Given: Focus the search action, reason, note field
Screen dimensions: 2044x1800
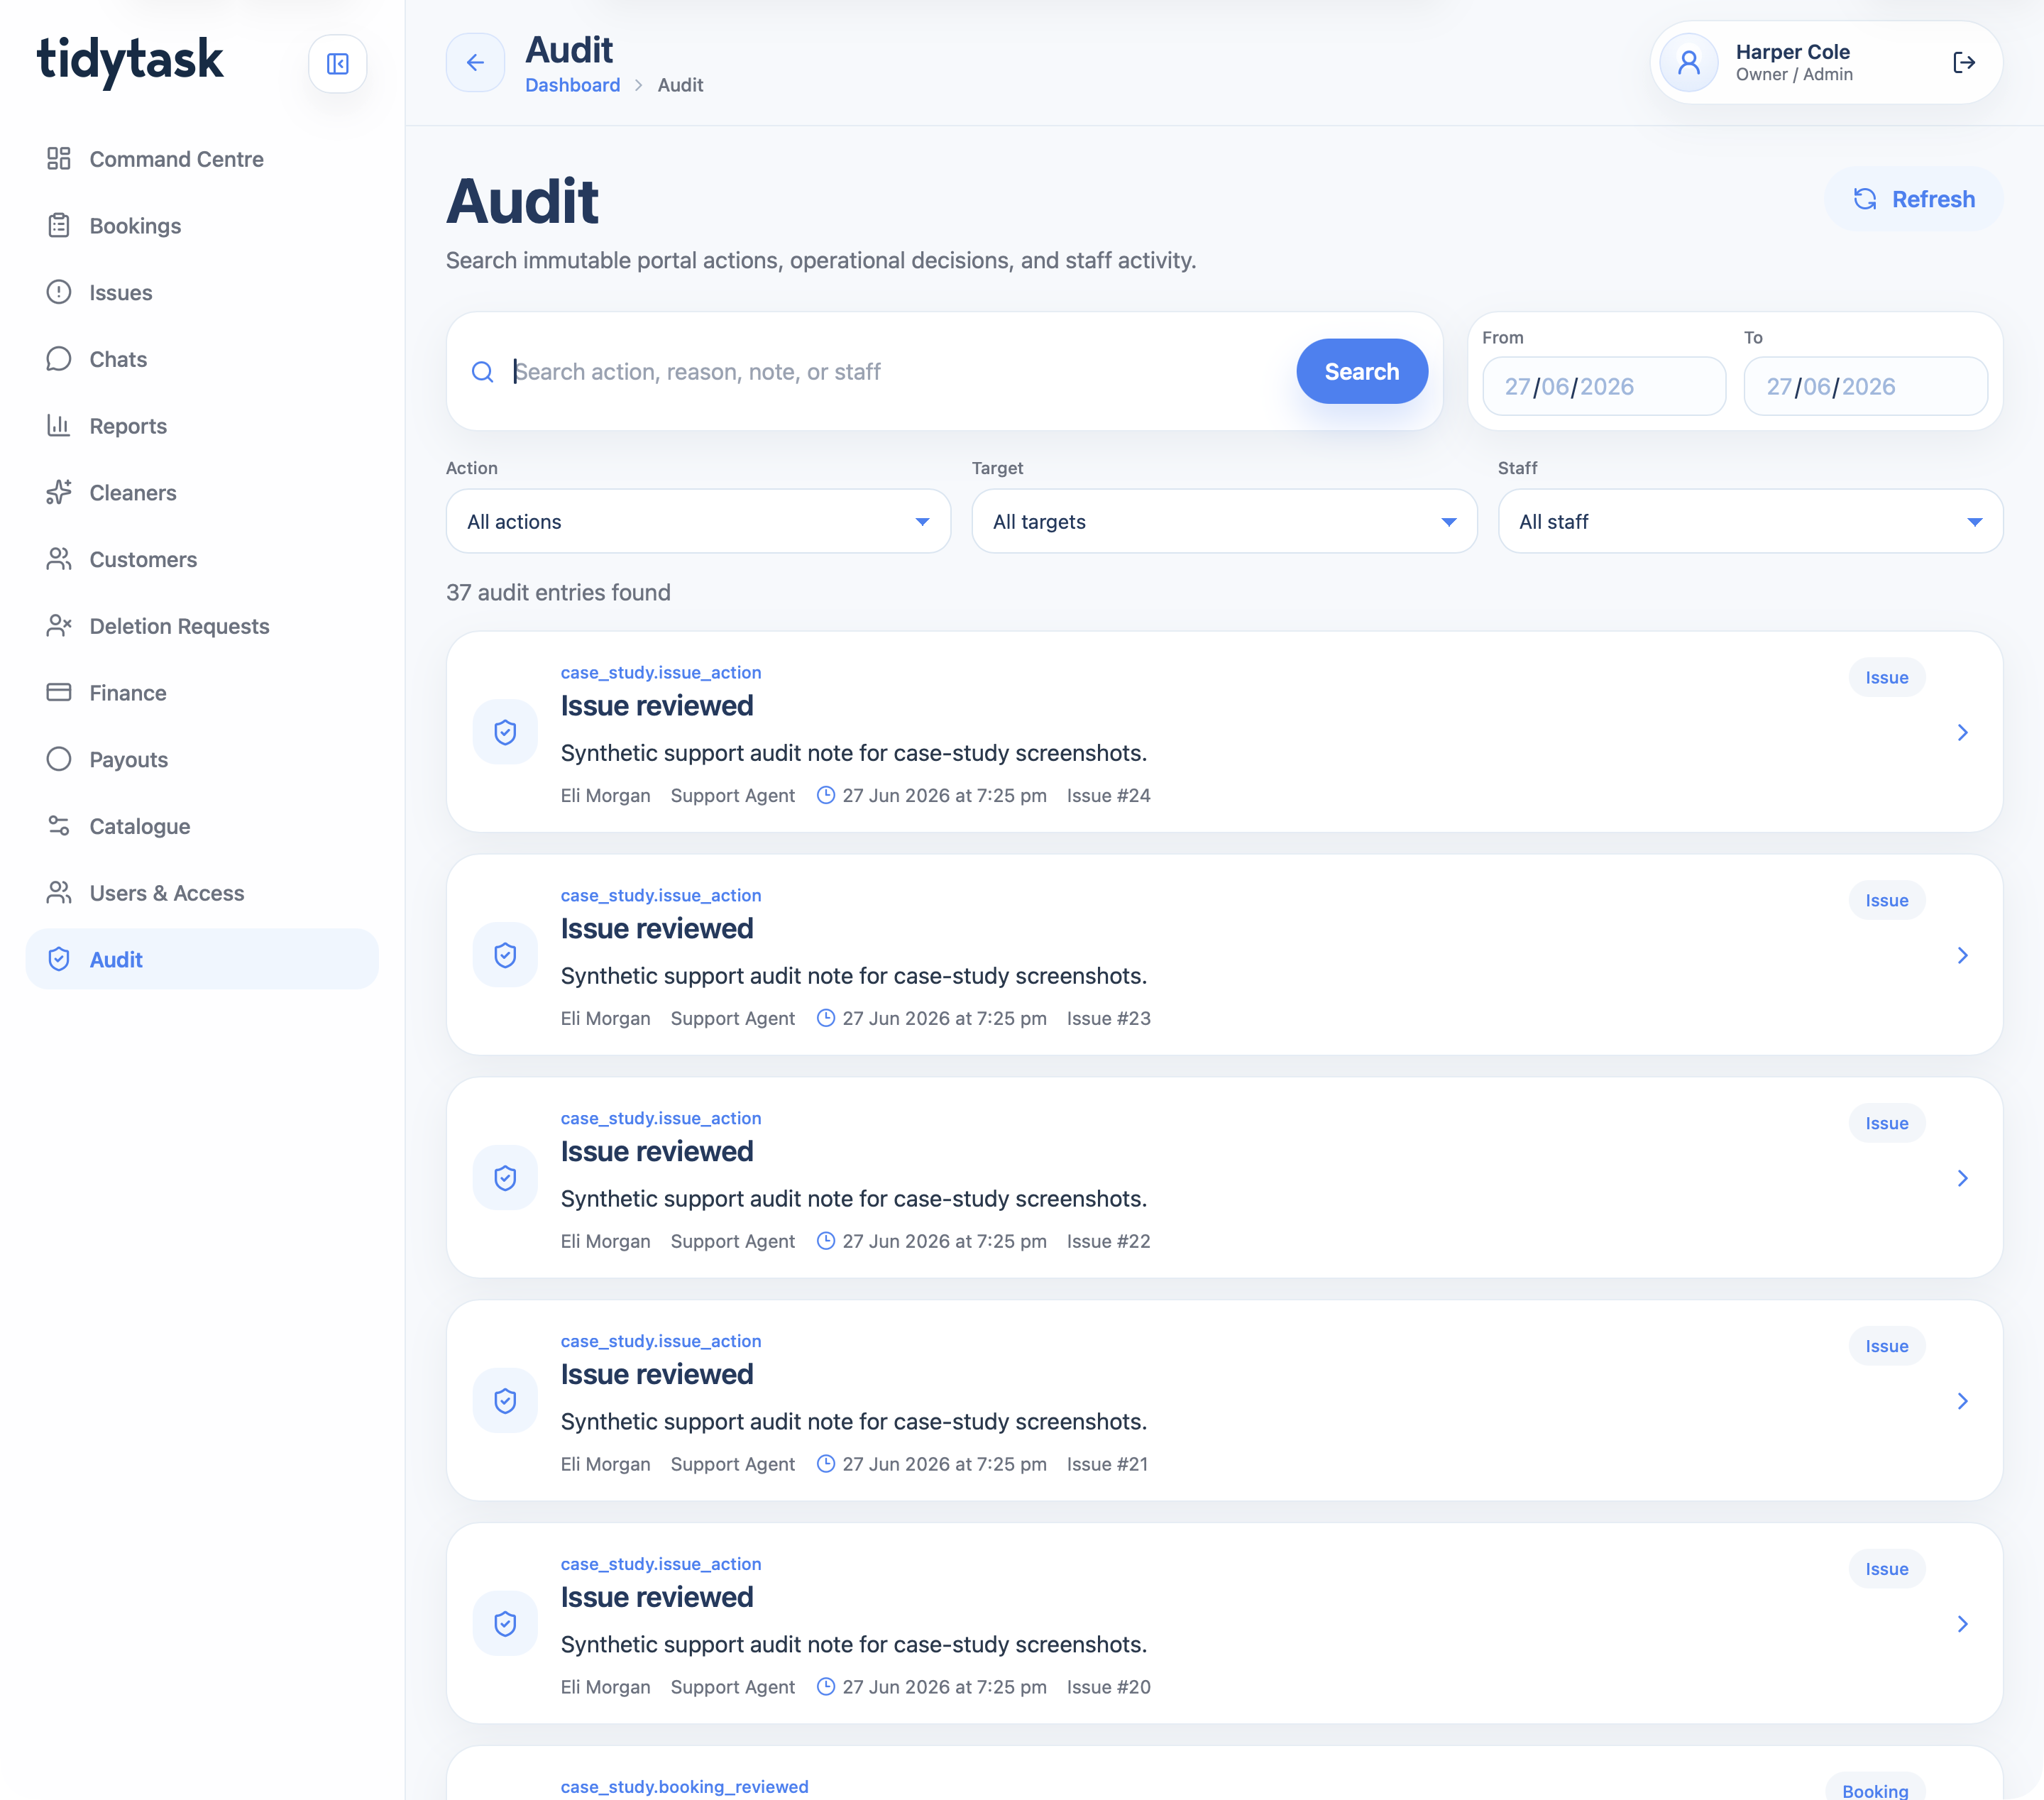Looking at the screenshot, I should coord(897,372).
